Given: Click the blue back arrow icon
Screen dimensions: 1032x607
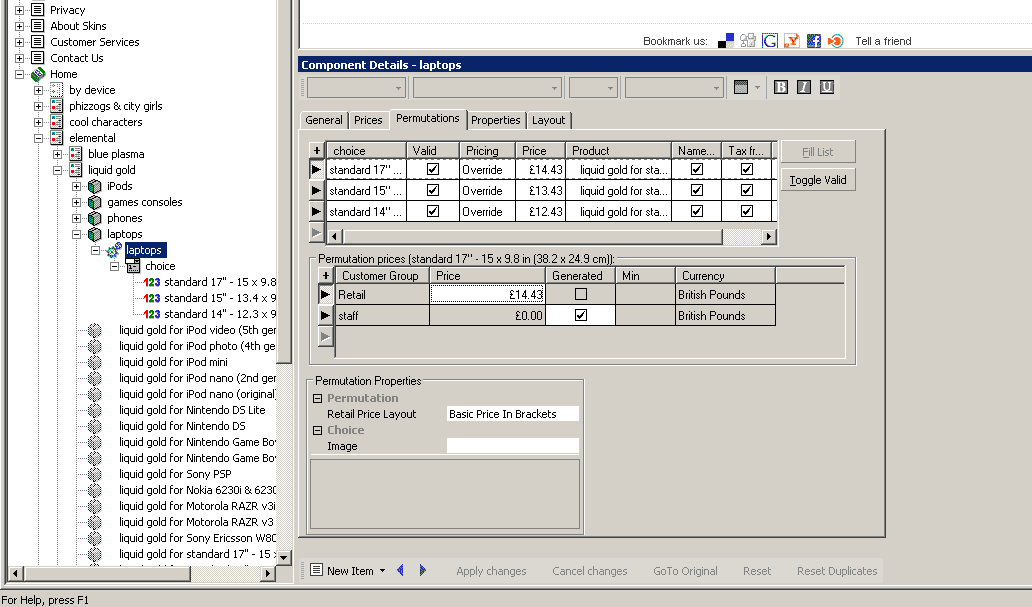Looking at the screenshot, I should [401, 571].
